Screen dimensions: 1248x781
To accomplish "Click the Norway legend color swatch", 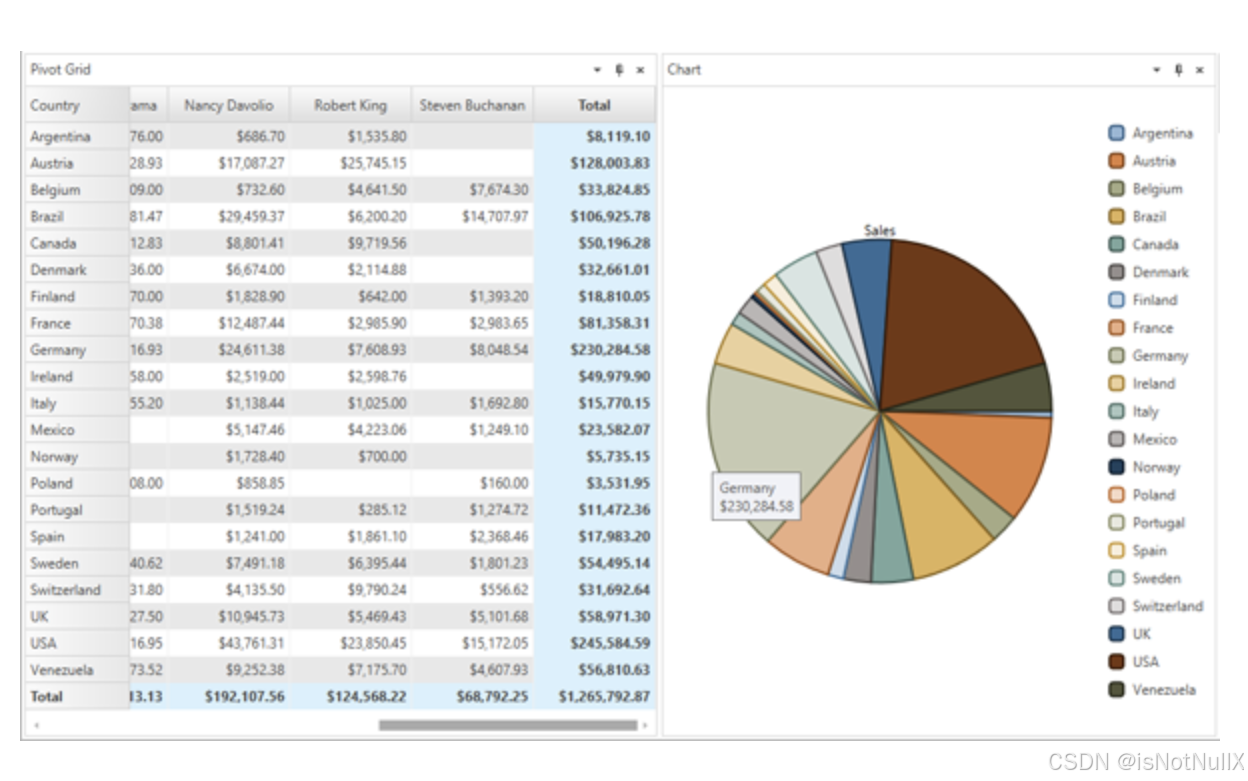I will coord(1117,467).
